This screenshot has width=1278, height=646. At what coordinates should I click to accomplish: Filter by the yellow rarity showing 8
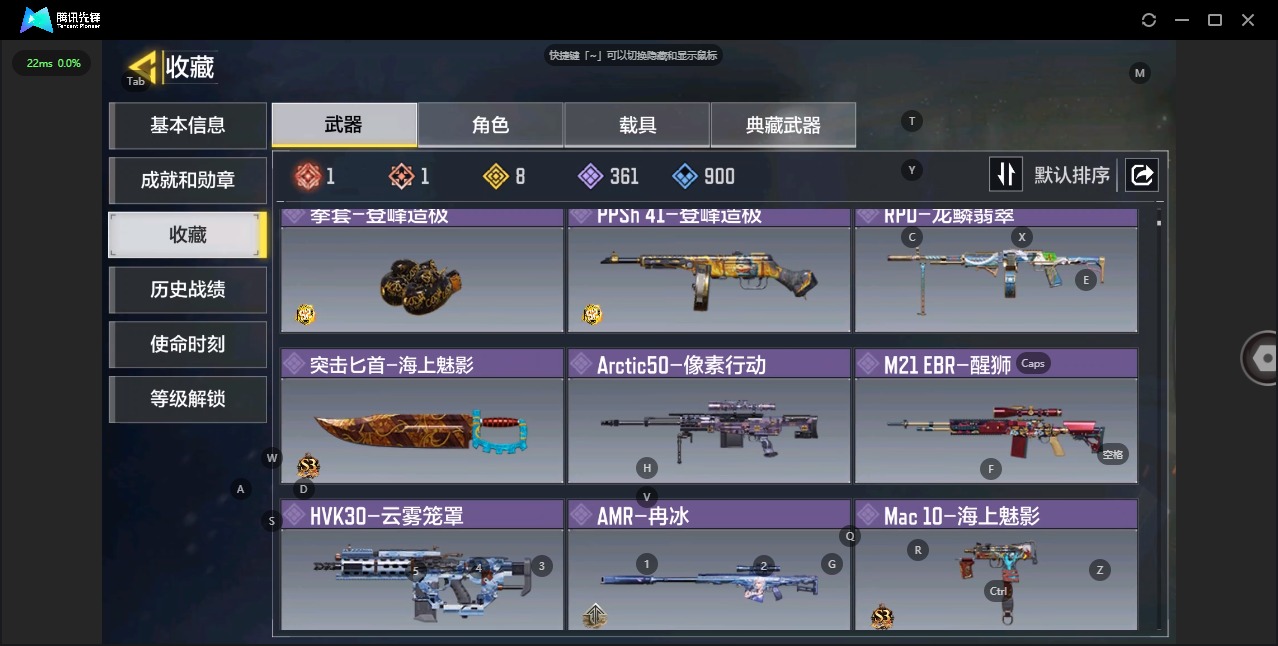(496, 176)
